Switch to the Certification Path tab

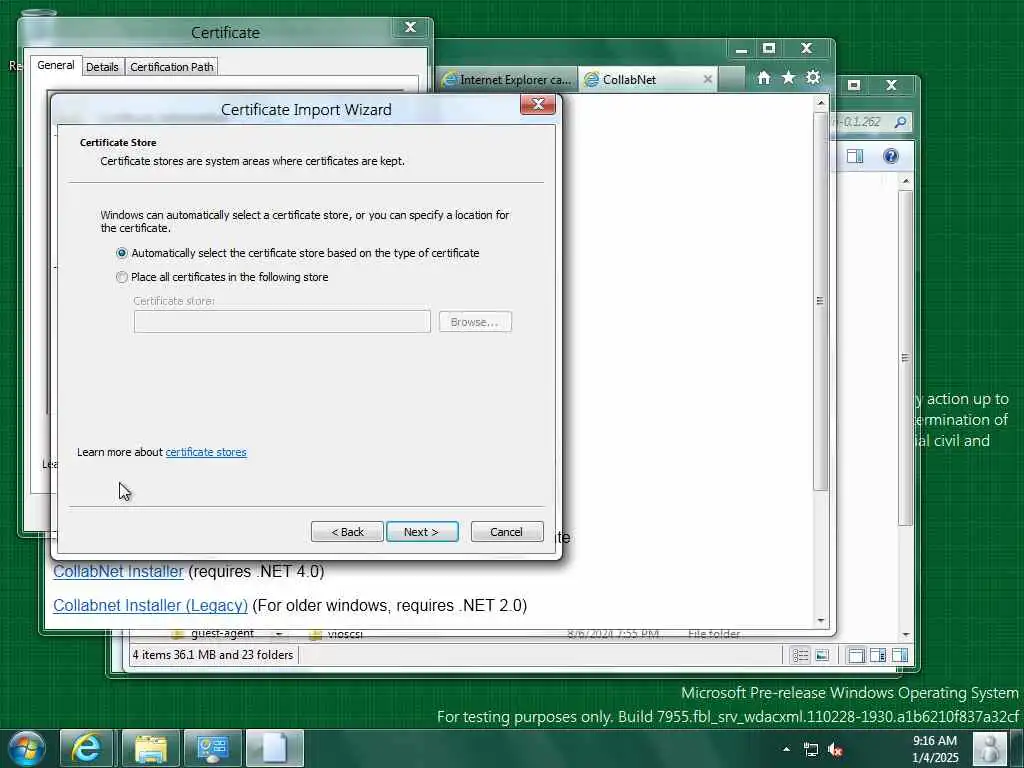(172, 67)
